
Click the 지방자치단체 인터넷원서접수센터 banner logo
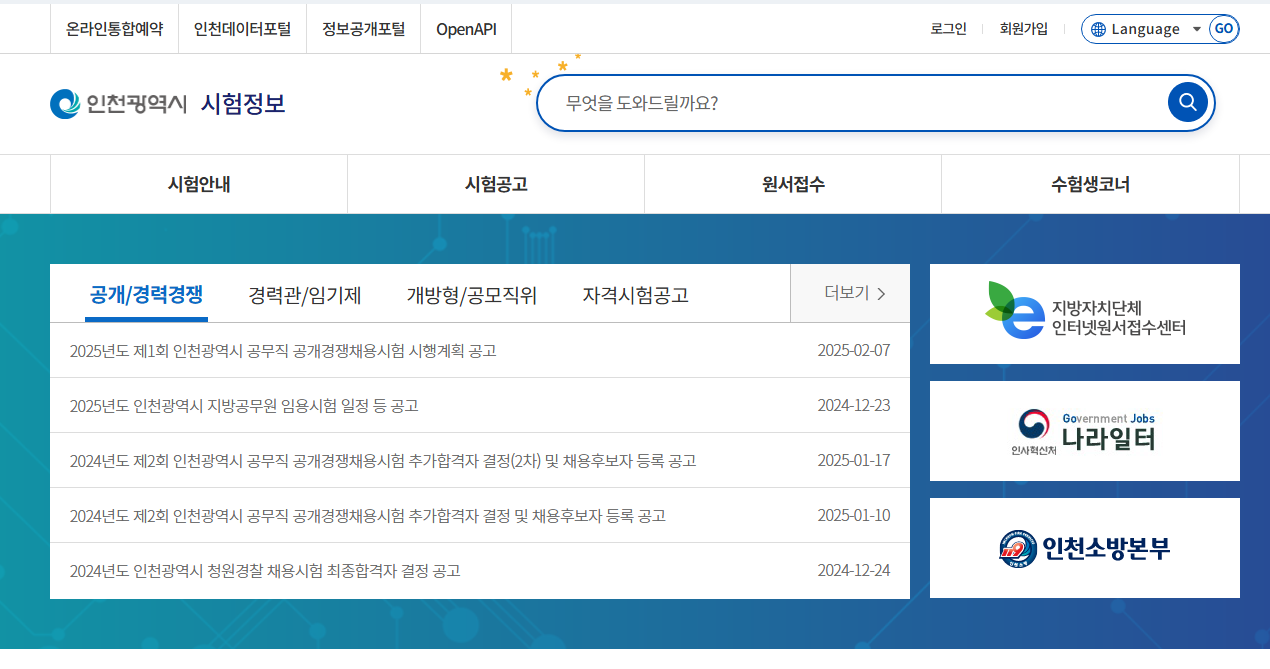pos(1084,313)
